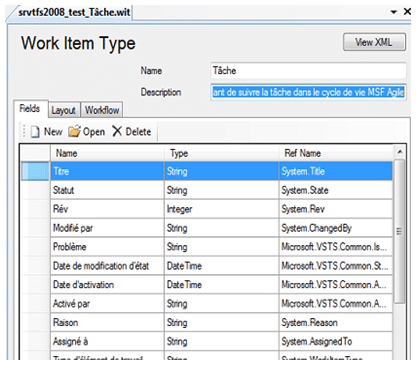Screen dimensions: 416x366
Task: Open the document tab list dropdown arrow
Action: click(x=394, y=12)
